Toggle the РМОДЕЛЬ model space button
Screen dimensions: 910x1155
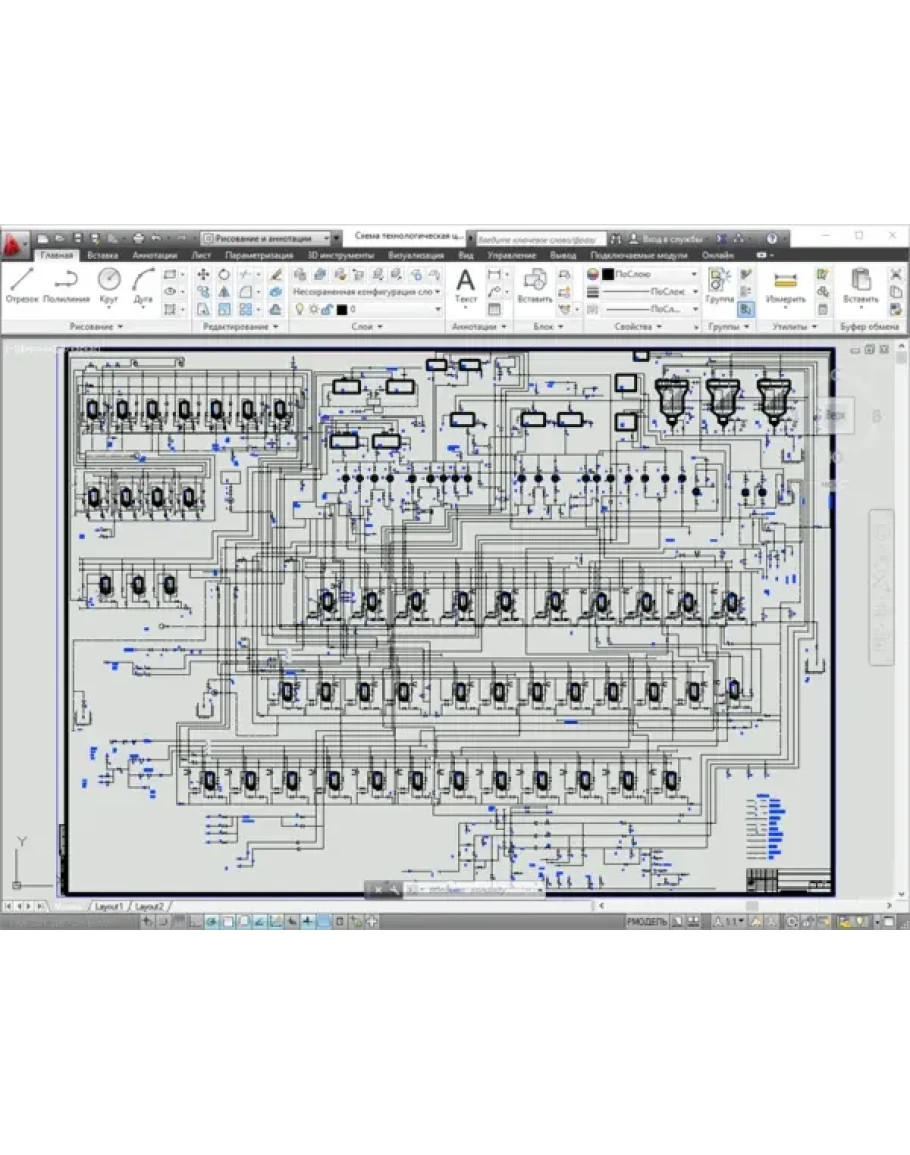(646, 920)
